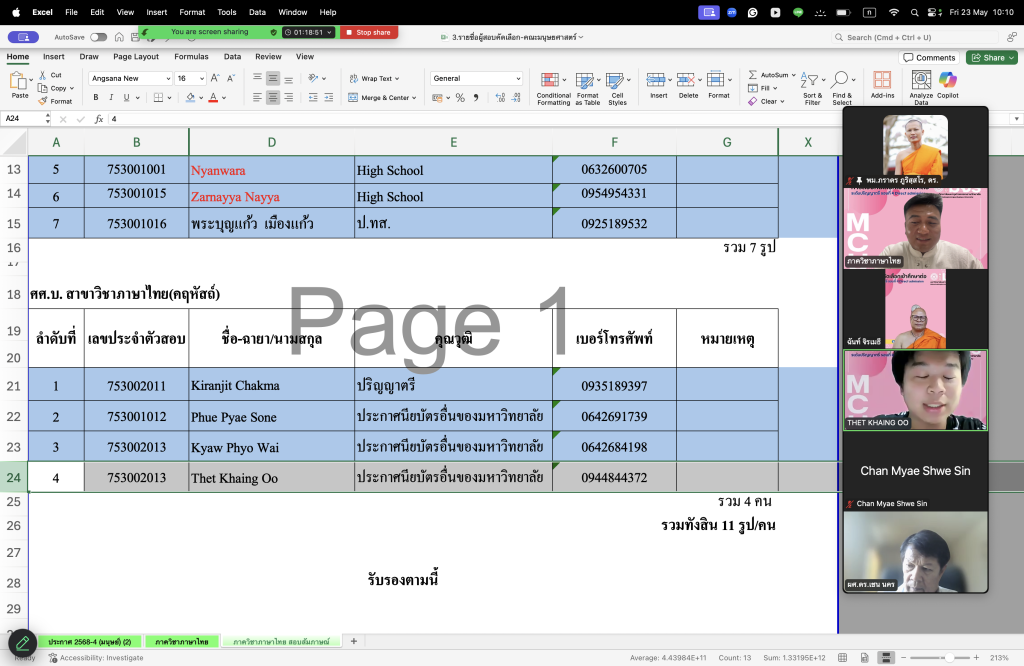Increase font size with larger A icon

(x=216, y=78)
